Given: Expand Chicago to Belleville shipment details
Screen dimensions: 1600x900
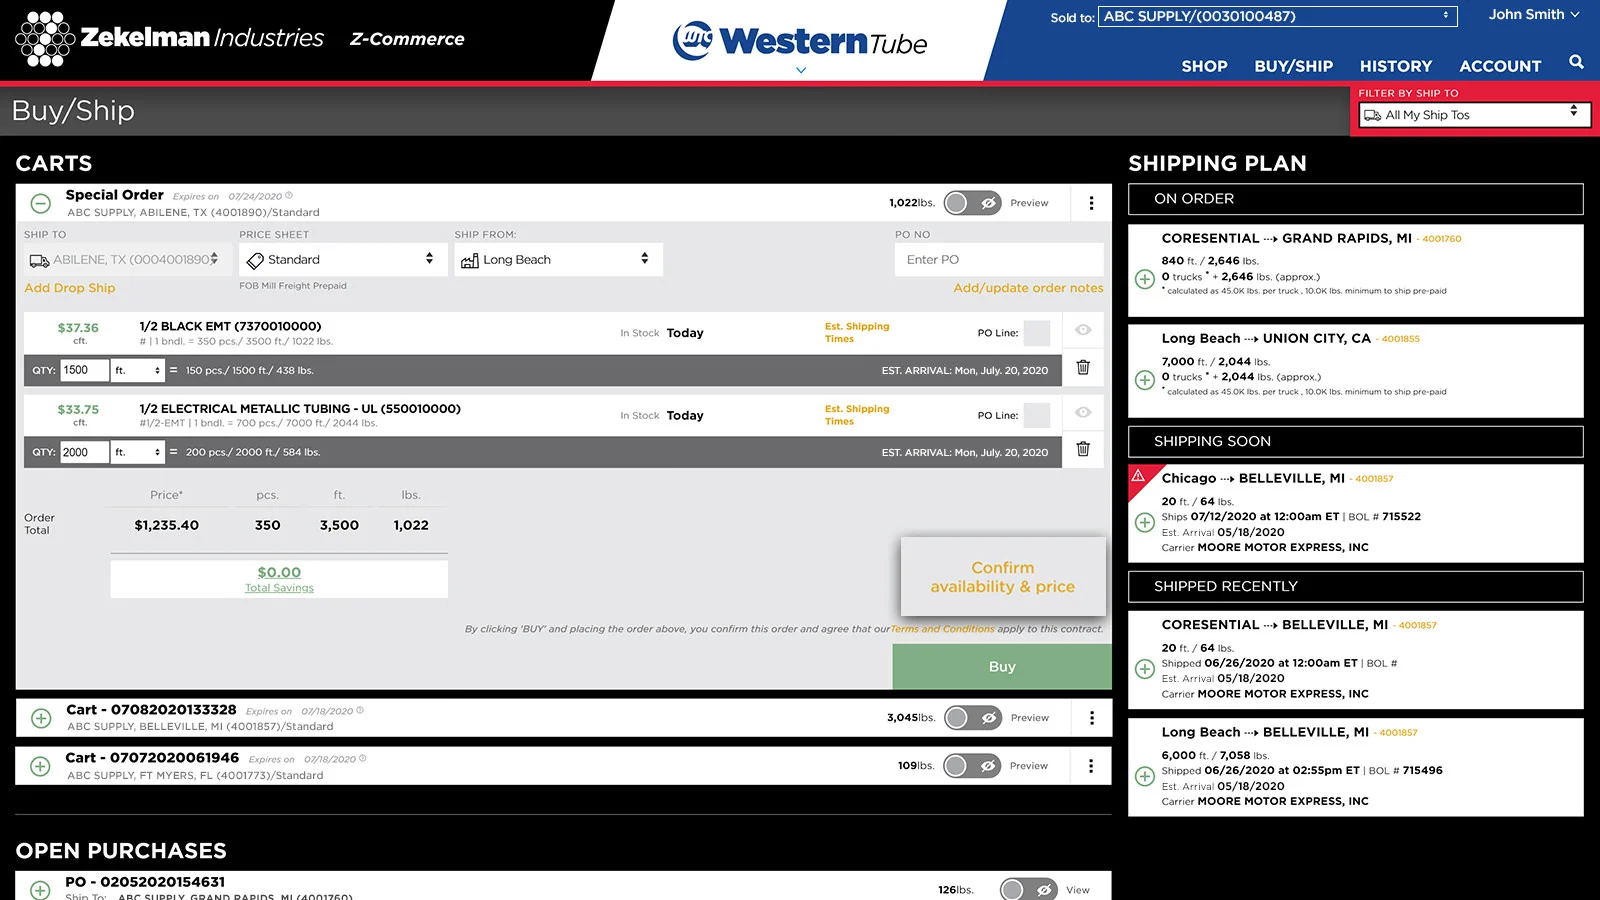Looking at the screenshot, I should (x=1145, y=522).
